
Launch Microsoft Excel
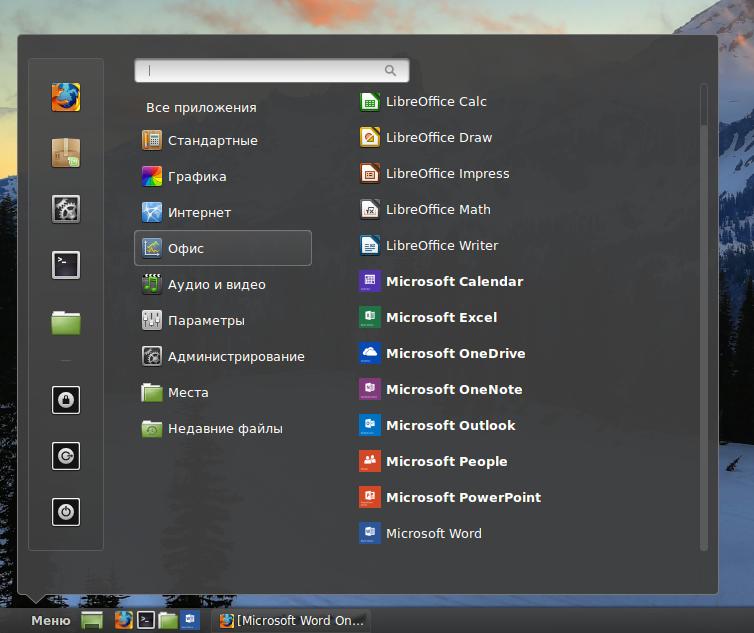pyautogui.click(x=428, y=317)
